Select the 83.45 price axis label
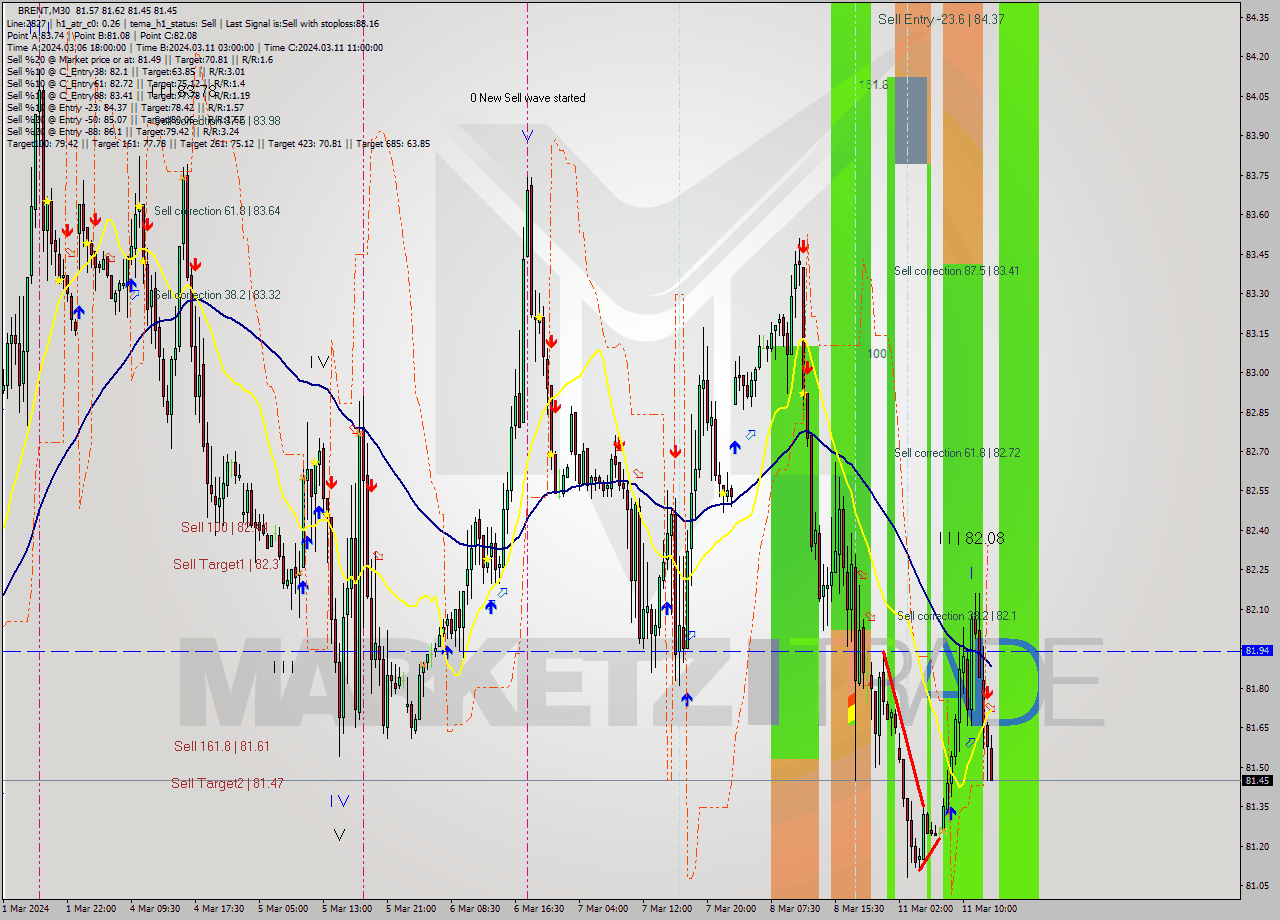Screen dimensions: 1280x920 click(x=1258, y=254)
